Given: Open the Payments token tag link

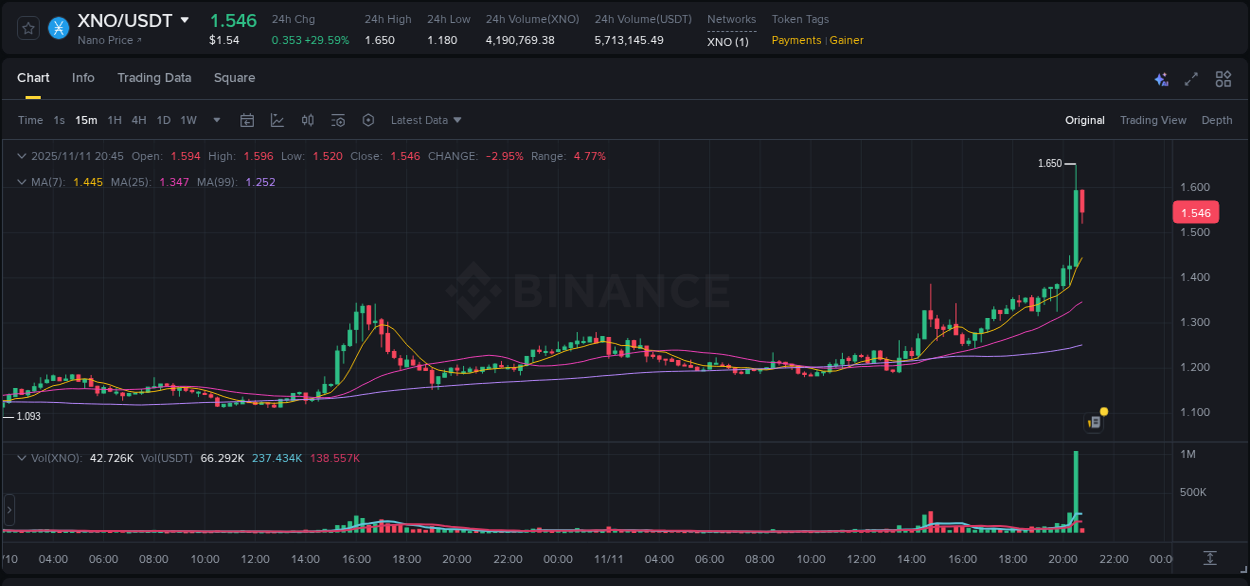Looking at the screenshot, I should point(796,40).
